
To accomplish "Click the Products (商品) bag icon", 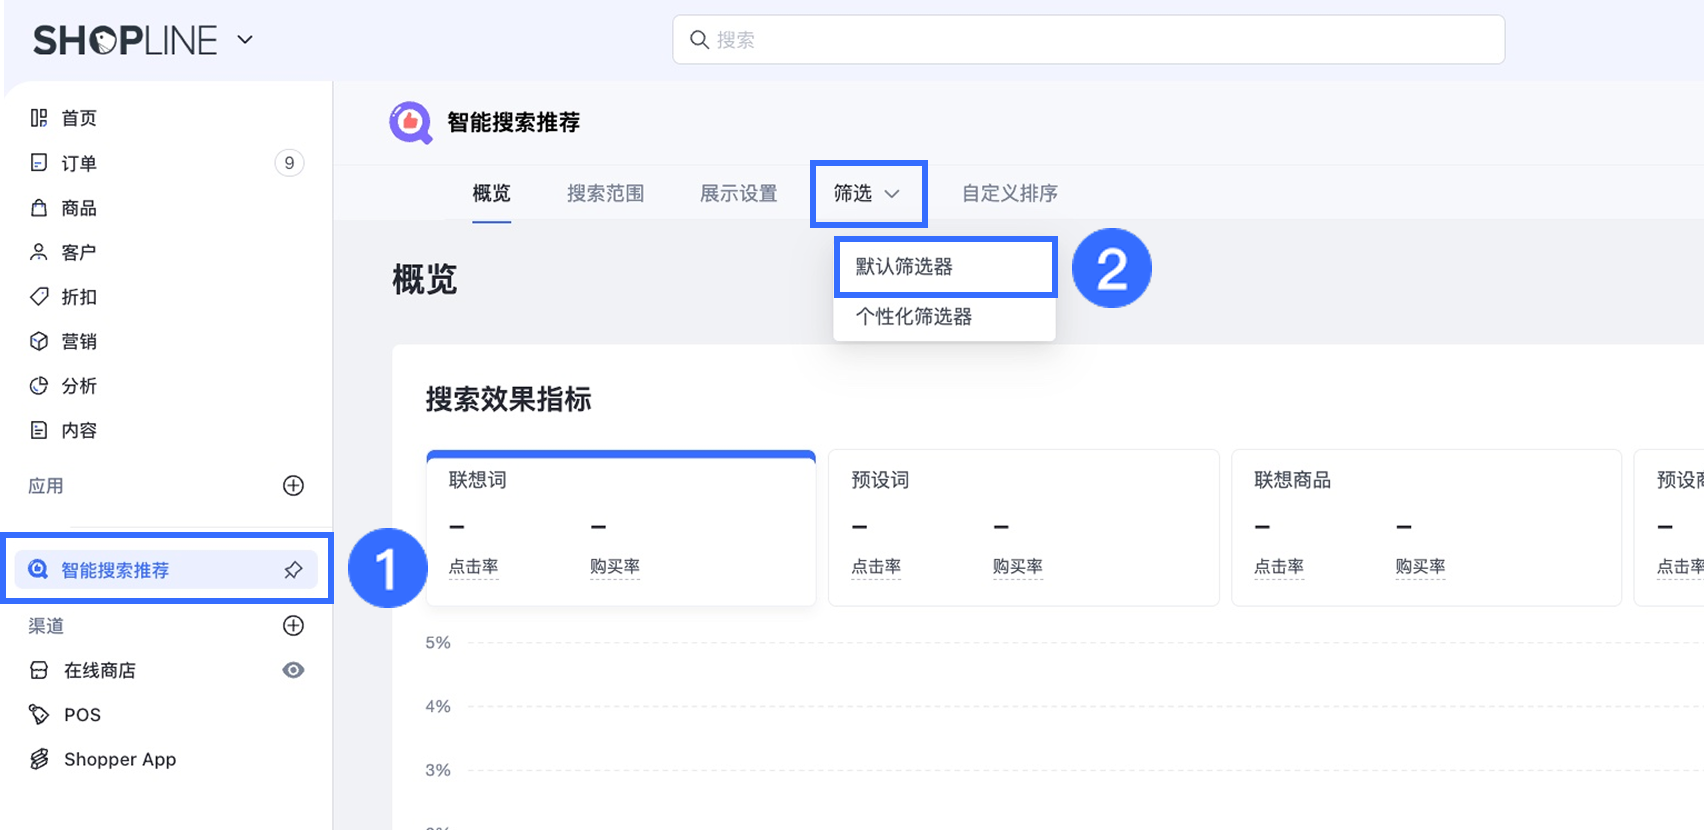I will pyautogui.click(x=39, y=208).
